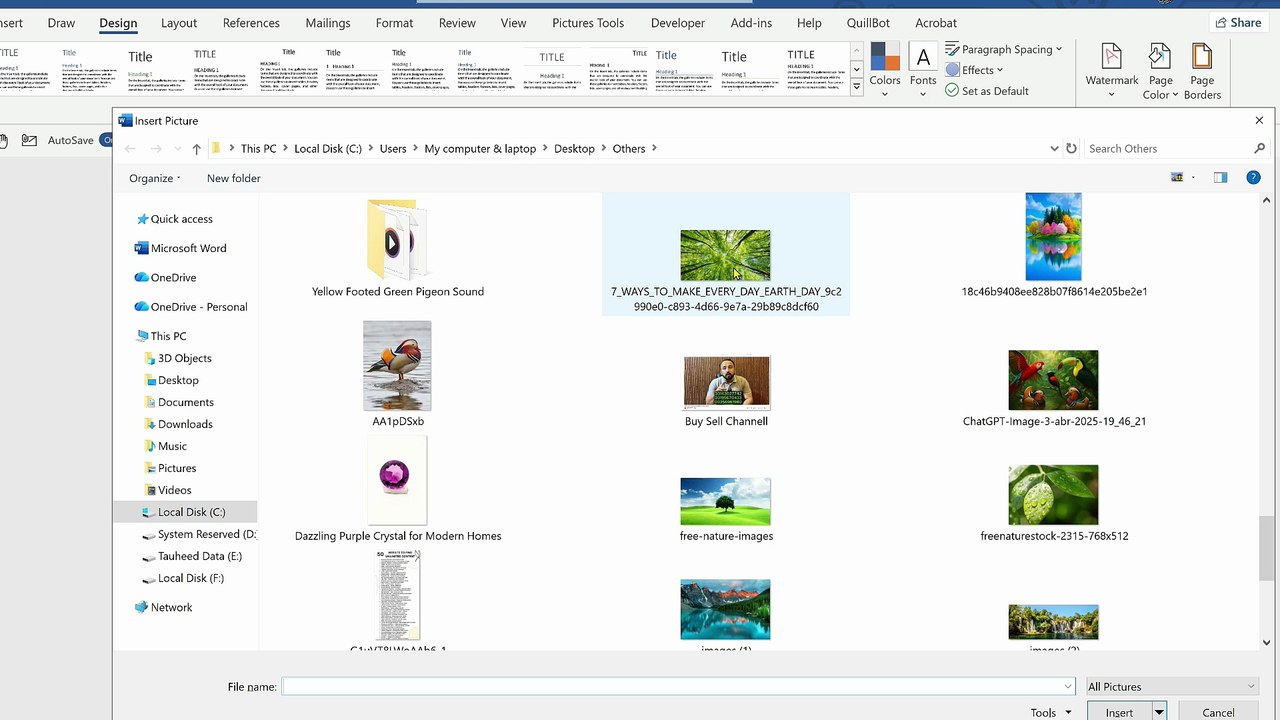Open the Organize menu
The height and width of the screenshot is (720, 1280).
point(155,178)
